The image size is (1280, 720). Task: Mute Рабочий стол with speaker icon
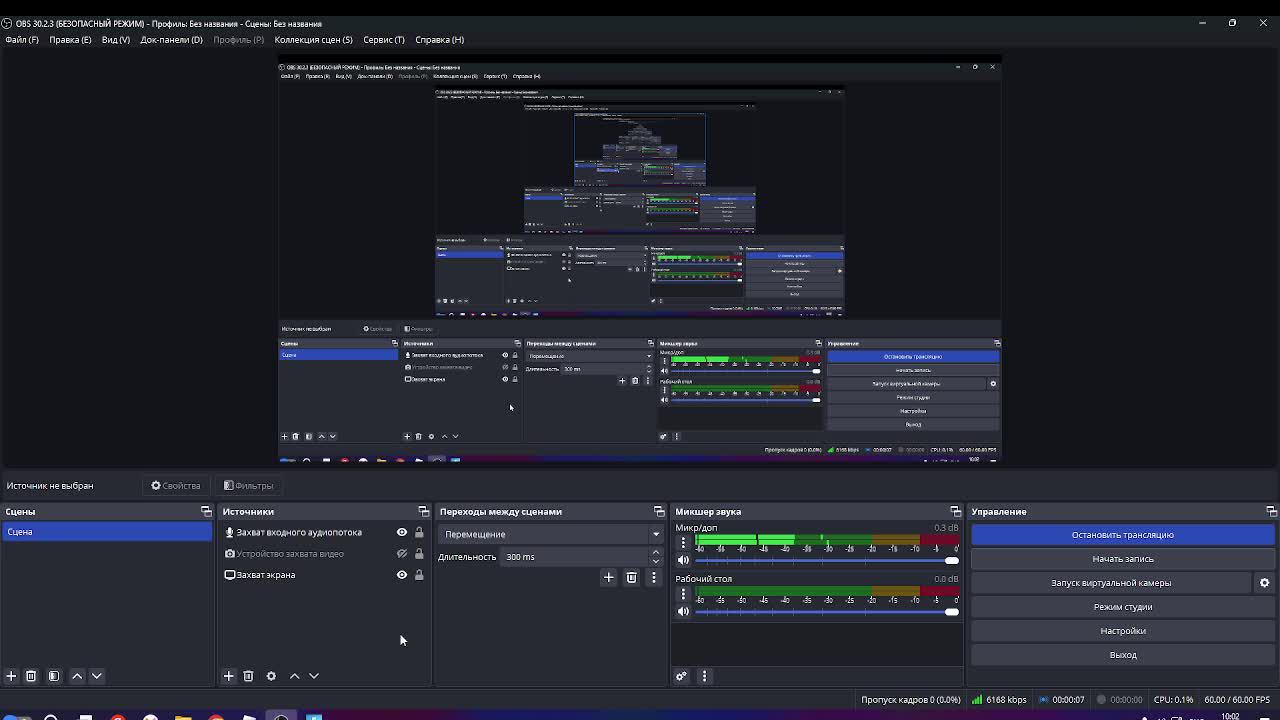tap(684, 611)
